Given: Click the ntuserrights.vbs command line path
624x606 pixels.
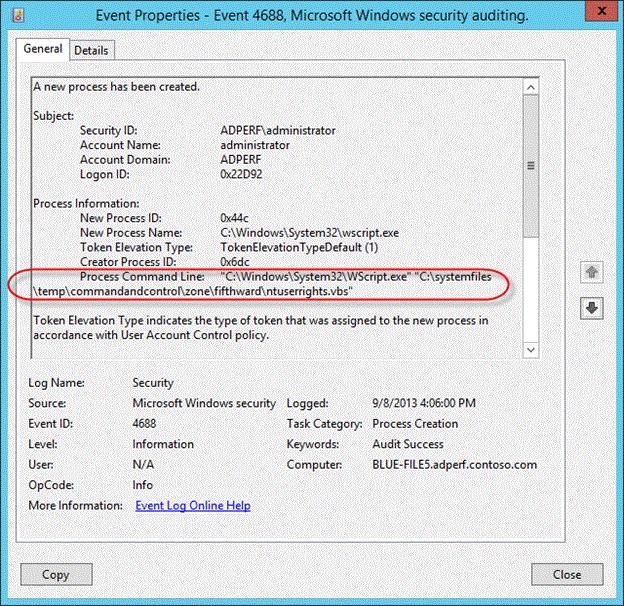Looking at the screenshot, I should (263, 284).
